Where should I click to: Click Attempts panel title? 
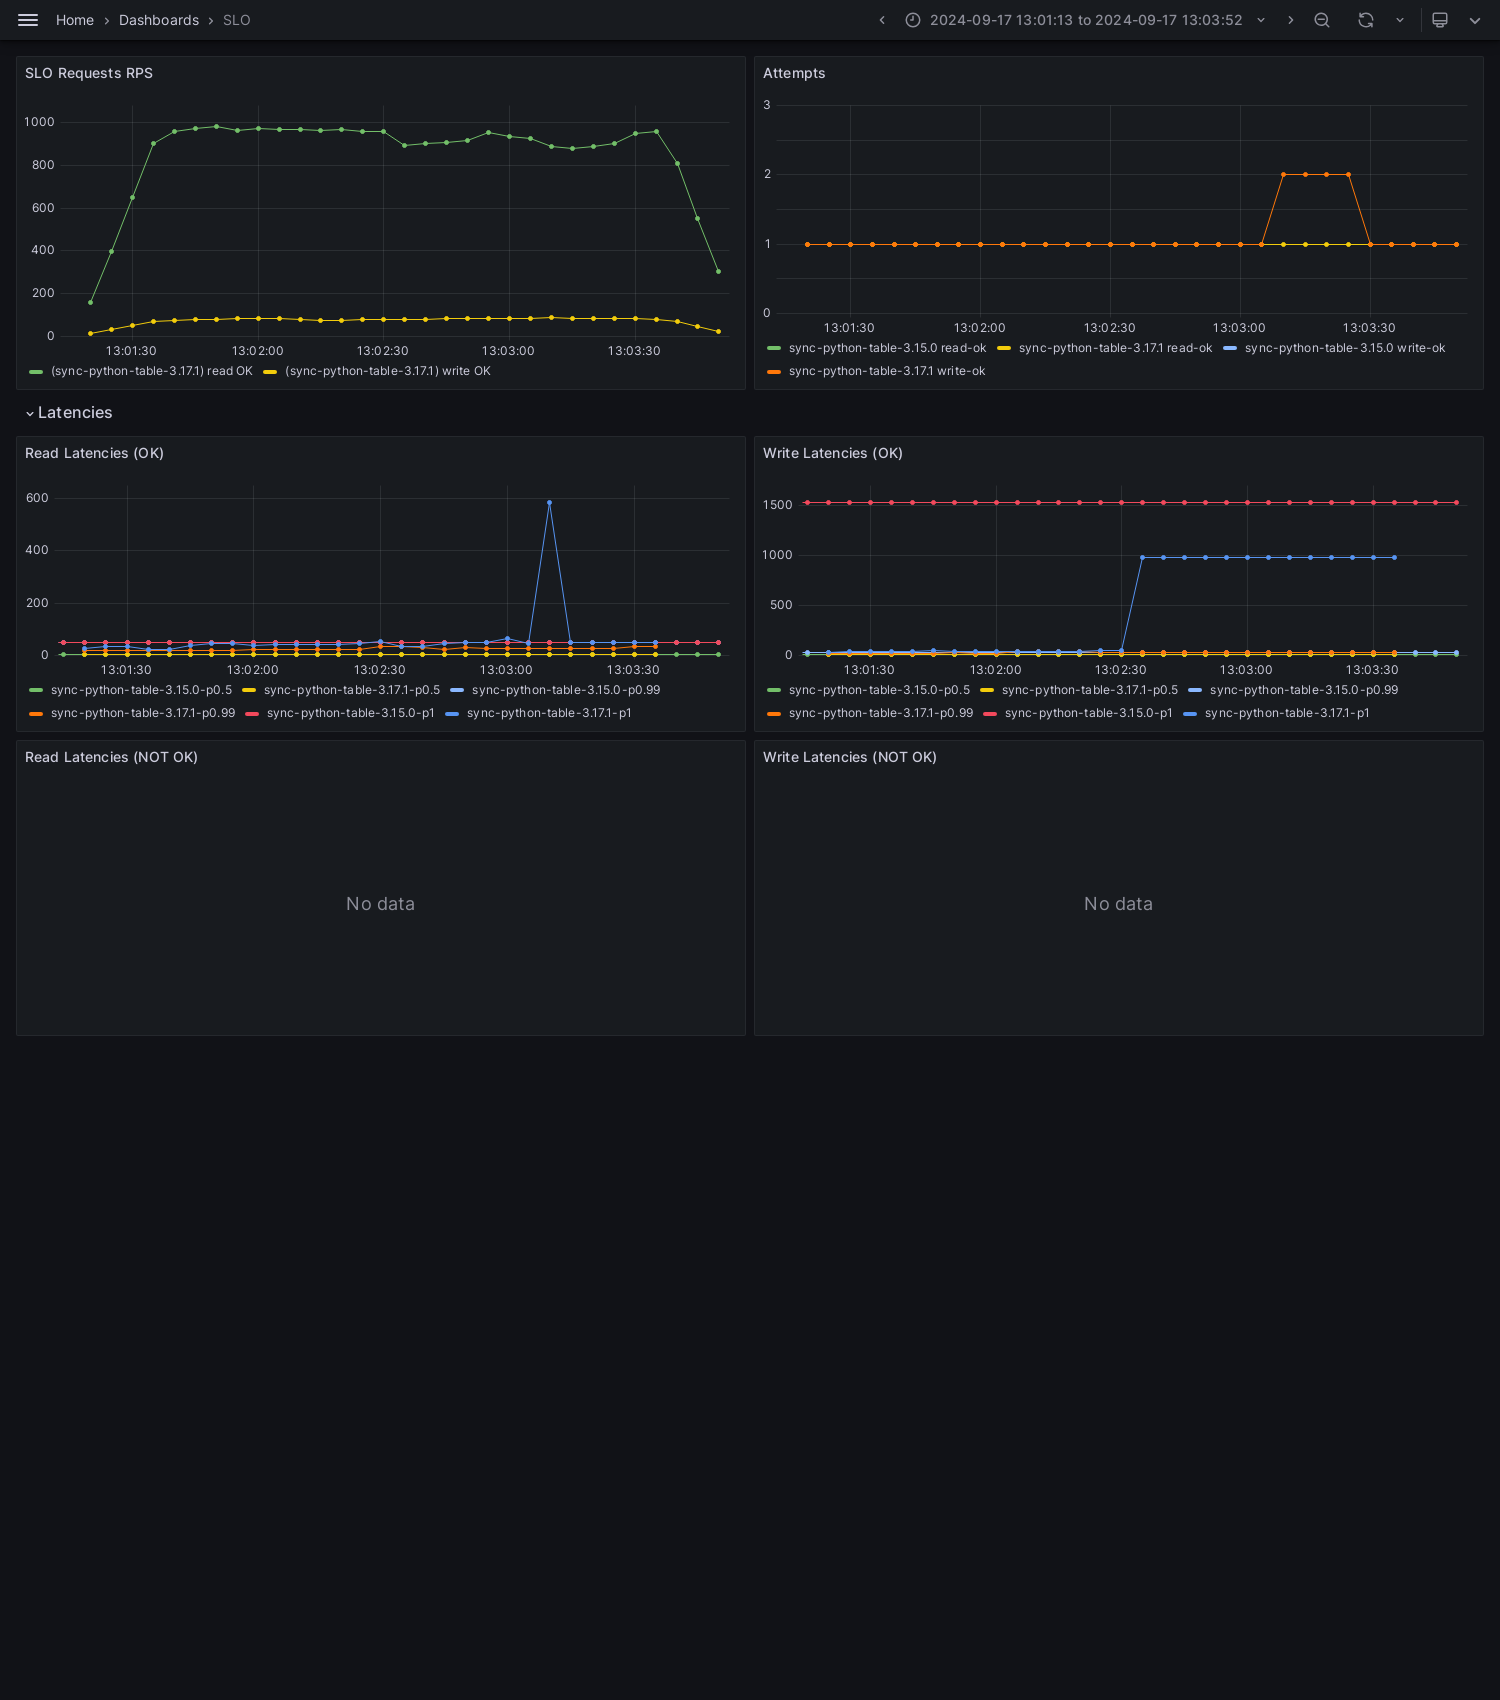[x=794, y=73]
